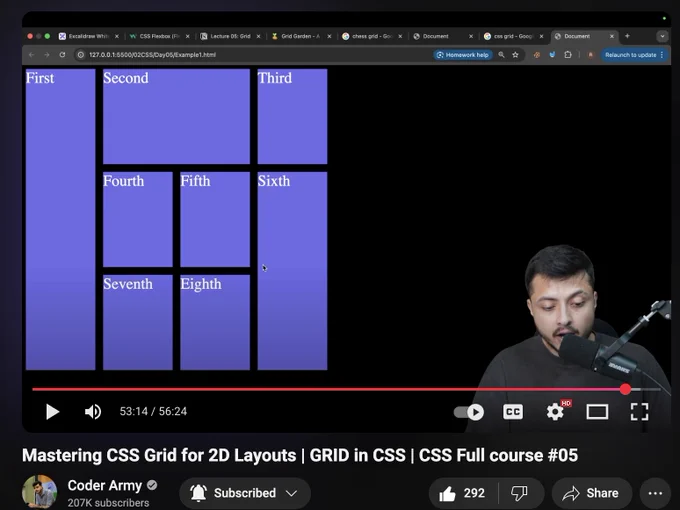Bookmark this page with star icon
Screen dimensions: 680x510
515,55
